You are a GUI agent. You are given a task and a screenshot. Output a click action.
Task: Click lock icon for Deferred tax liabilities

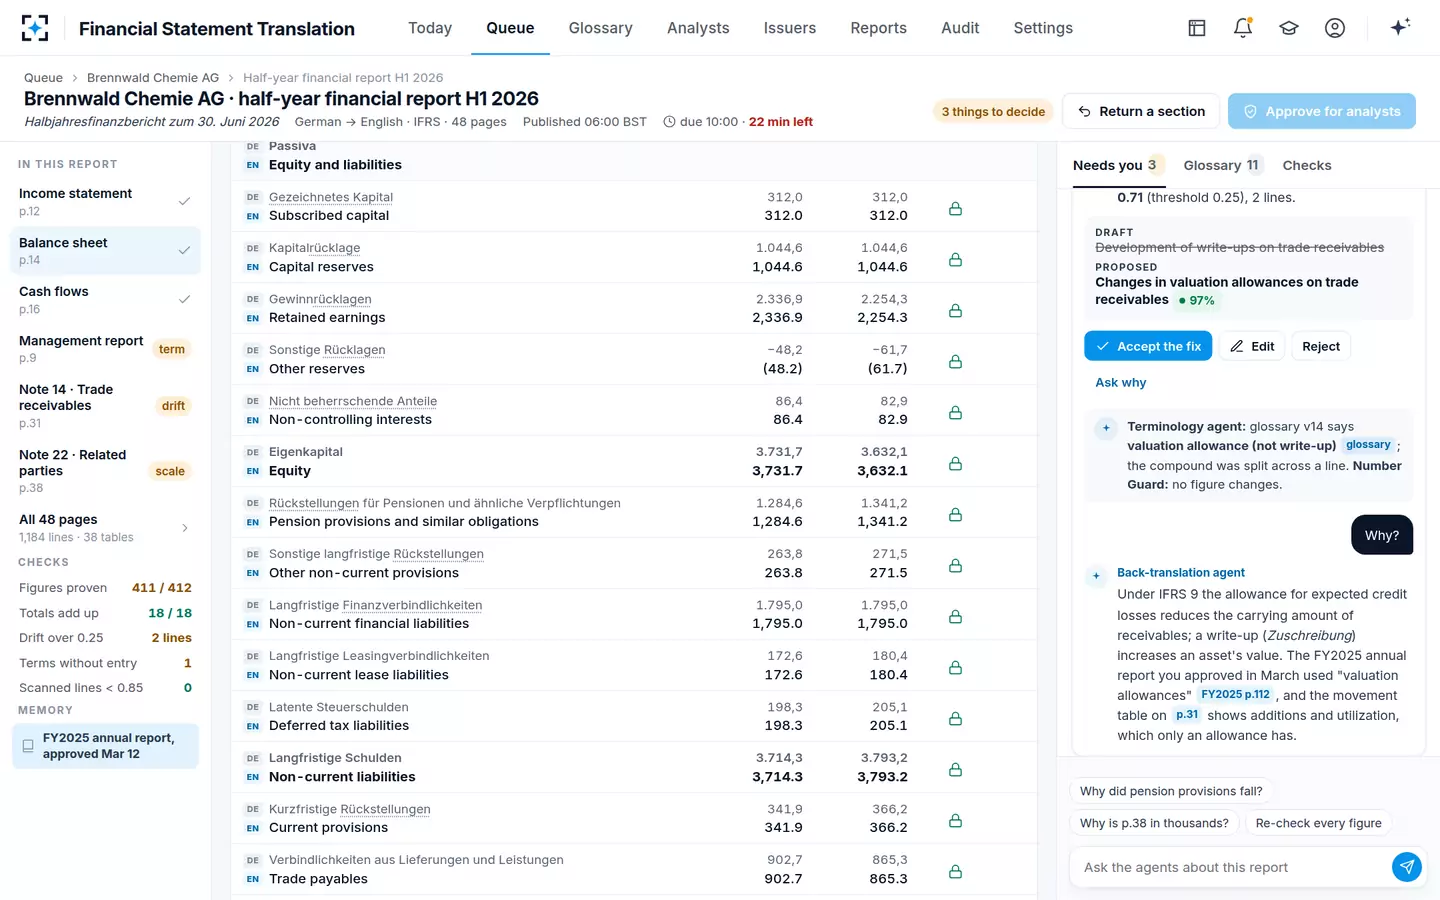955,718
